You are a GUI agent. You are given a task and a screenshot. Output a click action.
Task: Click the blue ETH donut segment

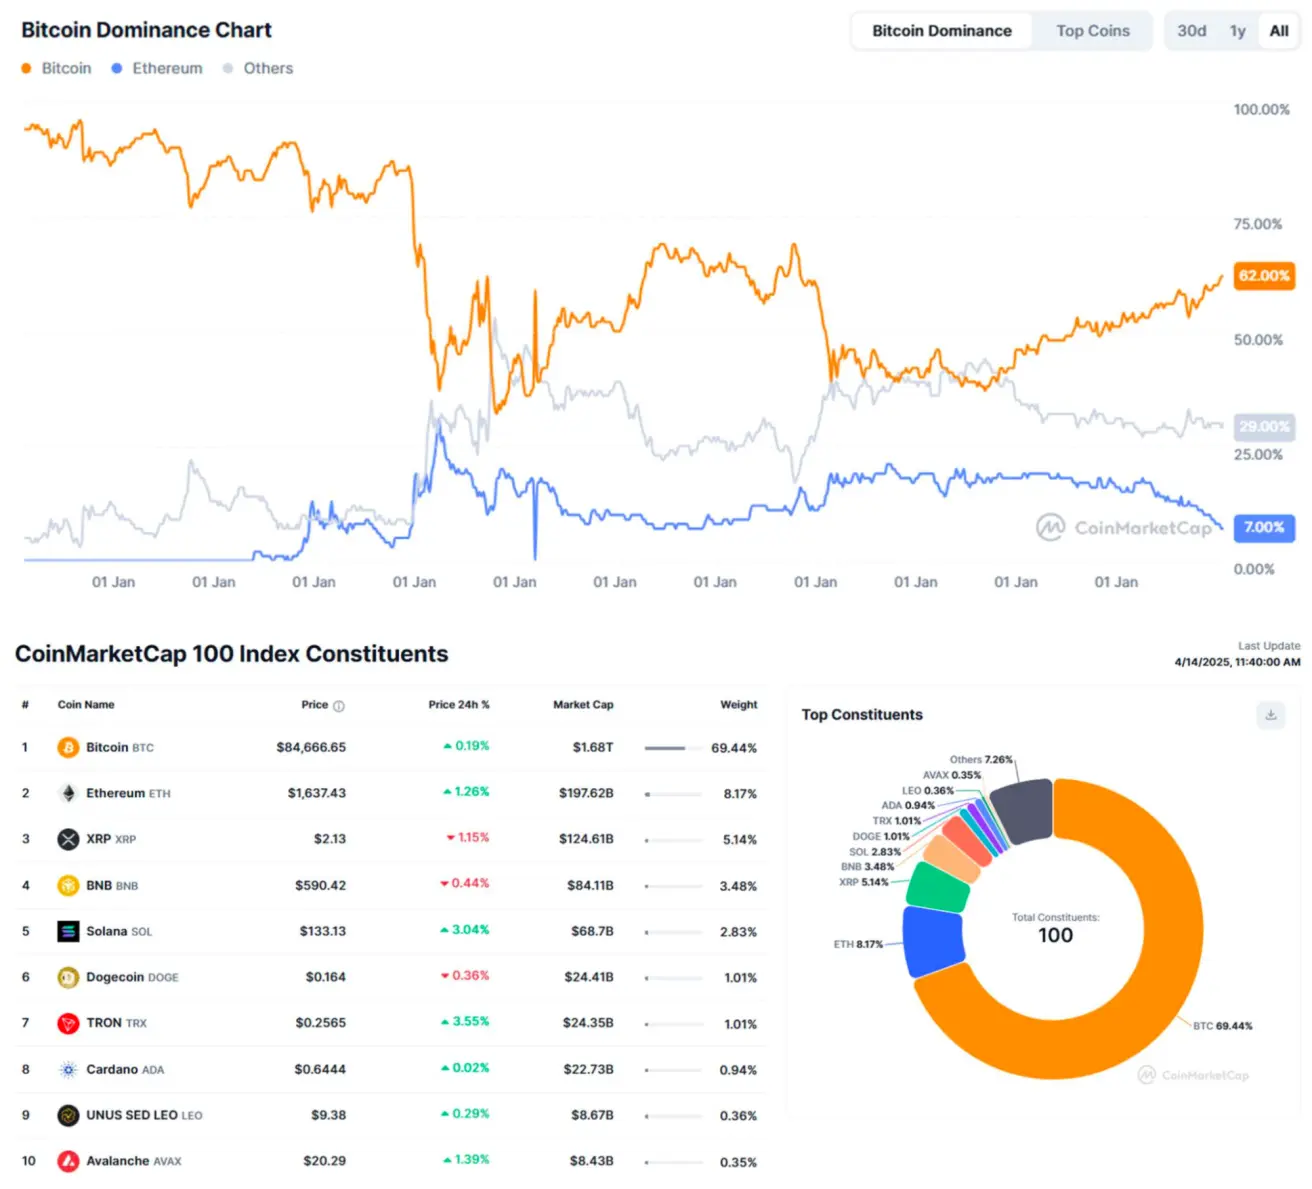click(933, 941)
